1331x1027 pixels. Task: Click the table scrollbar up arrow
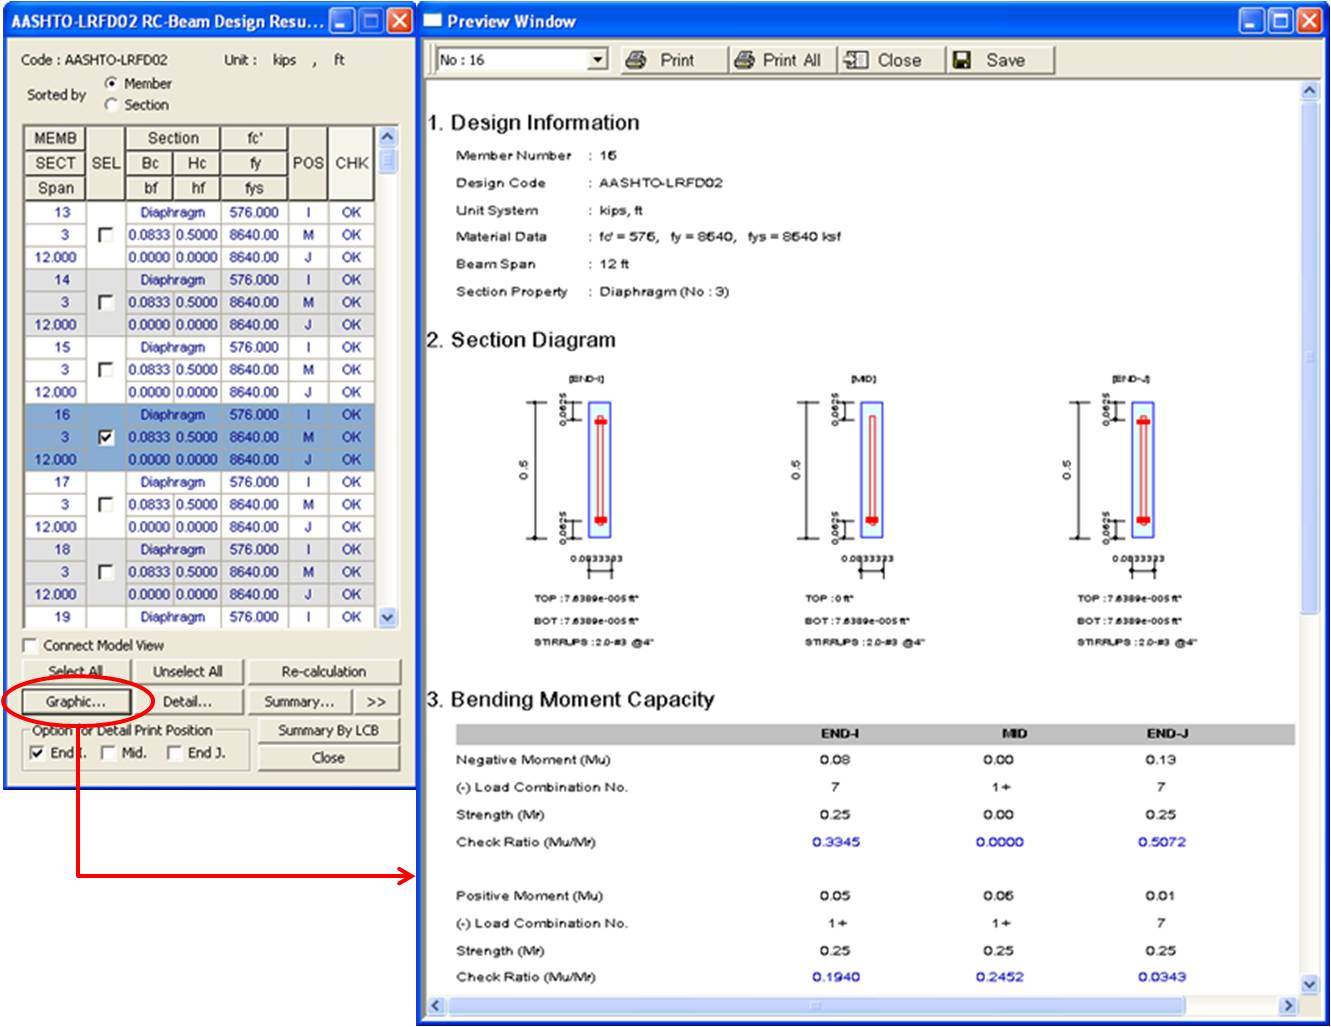pyautogui.click(x=388, y=136)
